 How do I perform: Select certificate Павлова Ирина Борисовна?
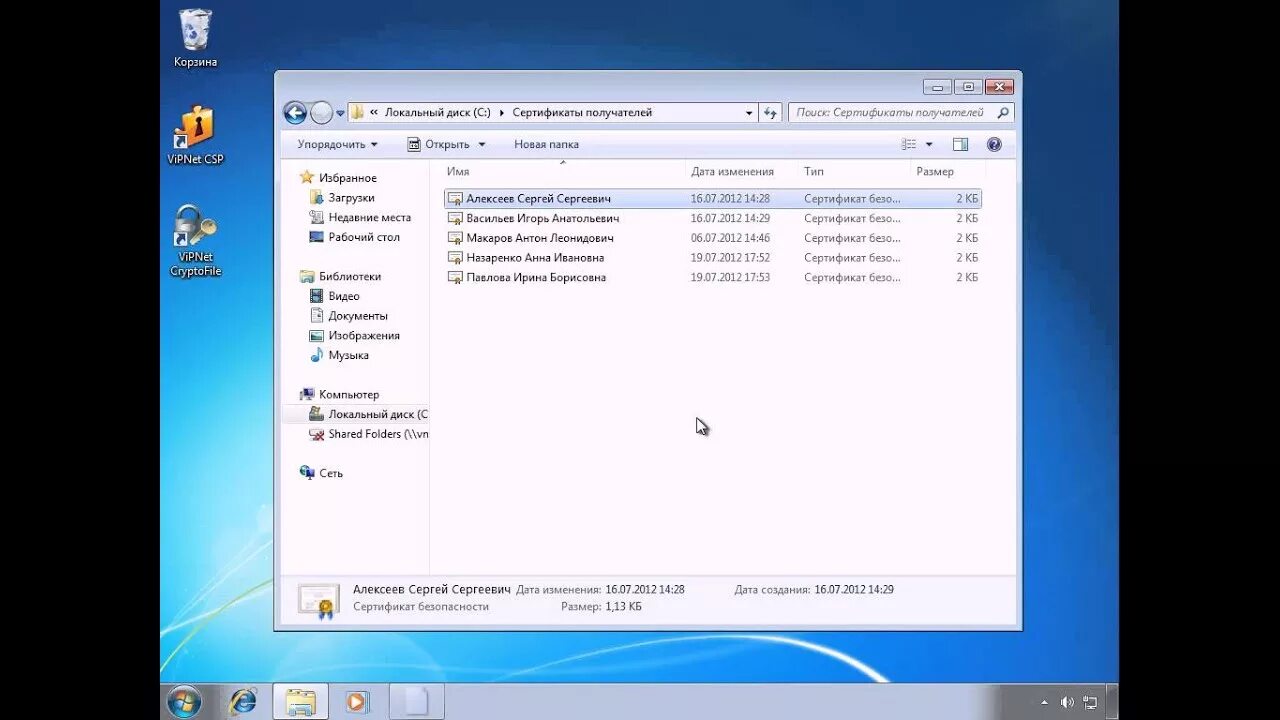712,277
